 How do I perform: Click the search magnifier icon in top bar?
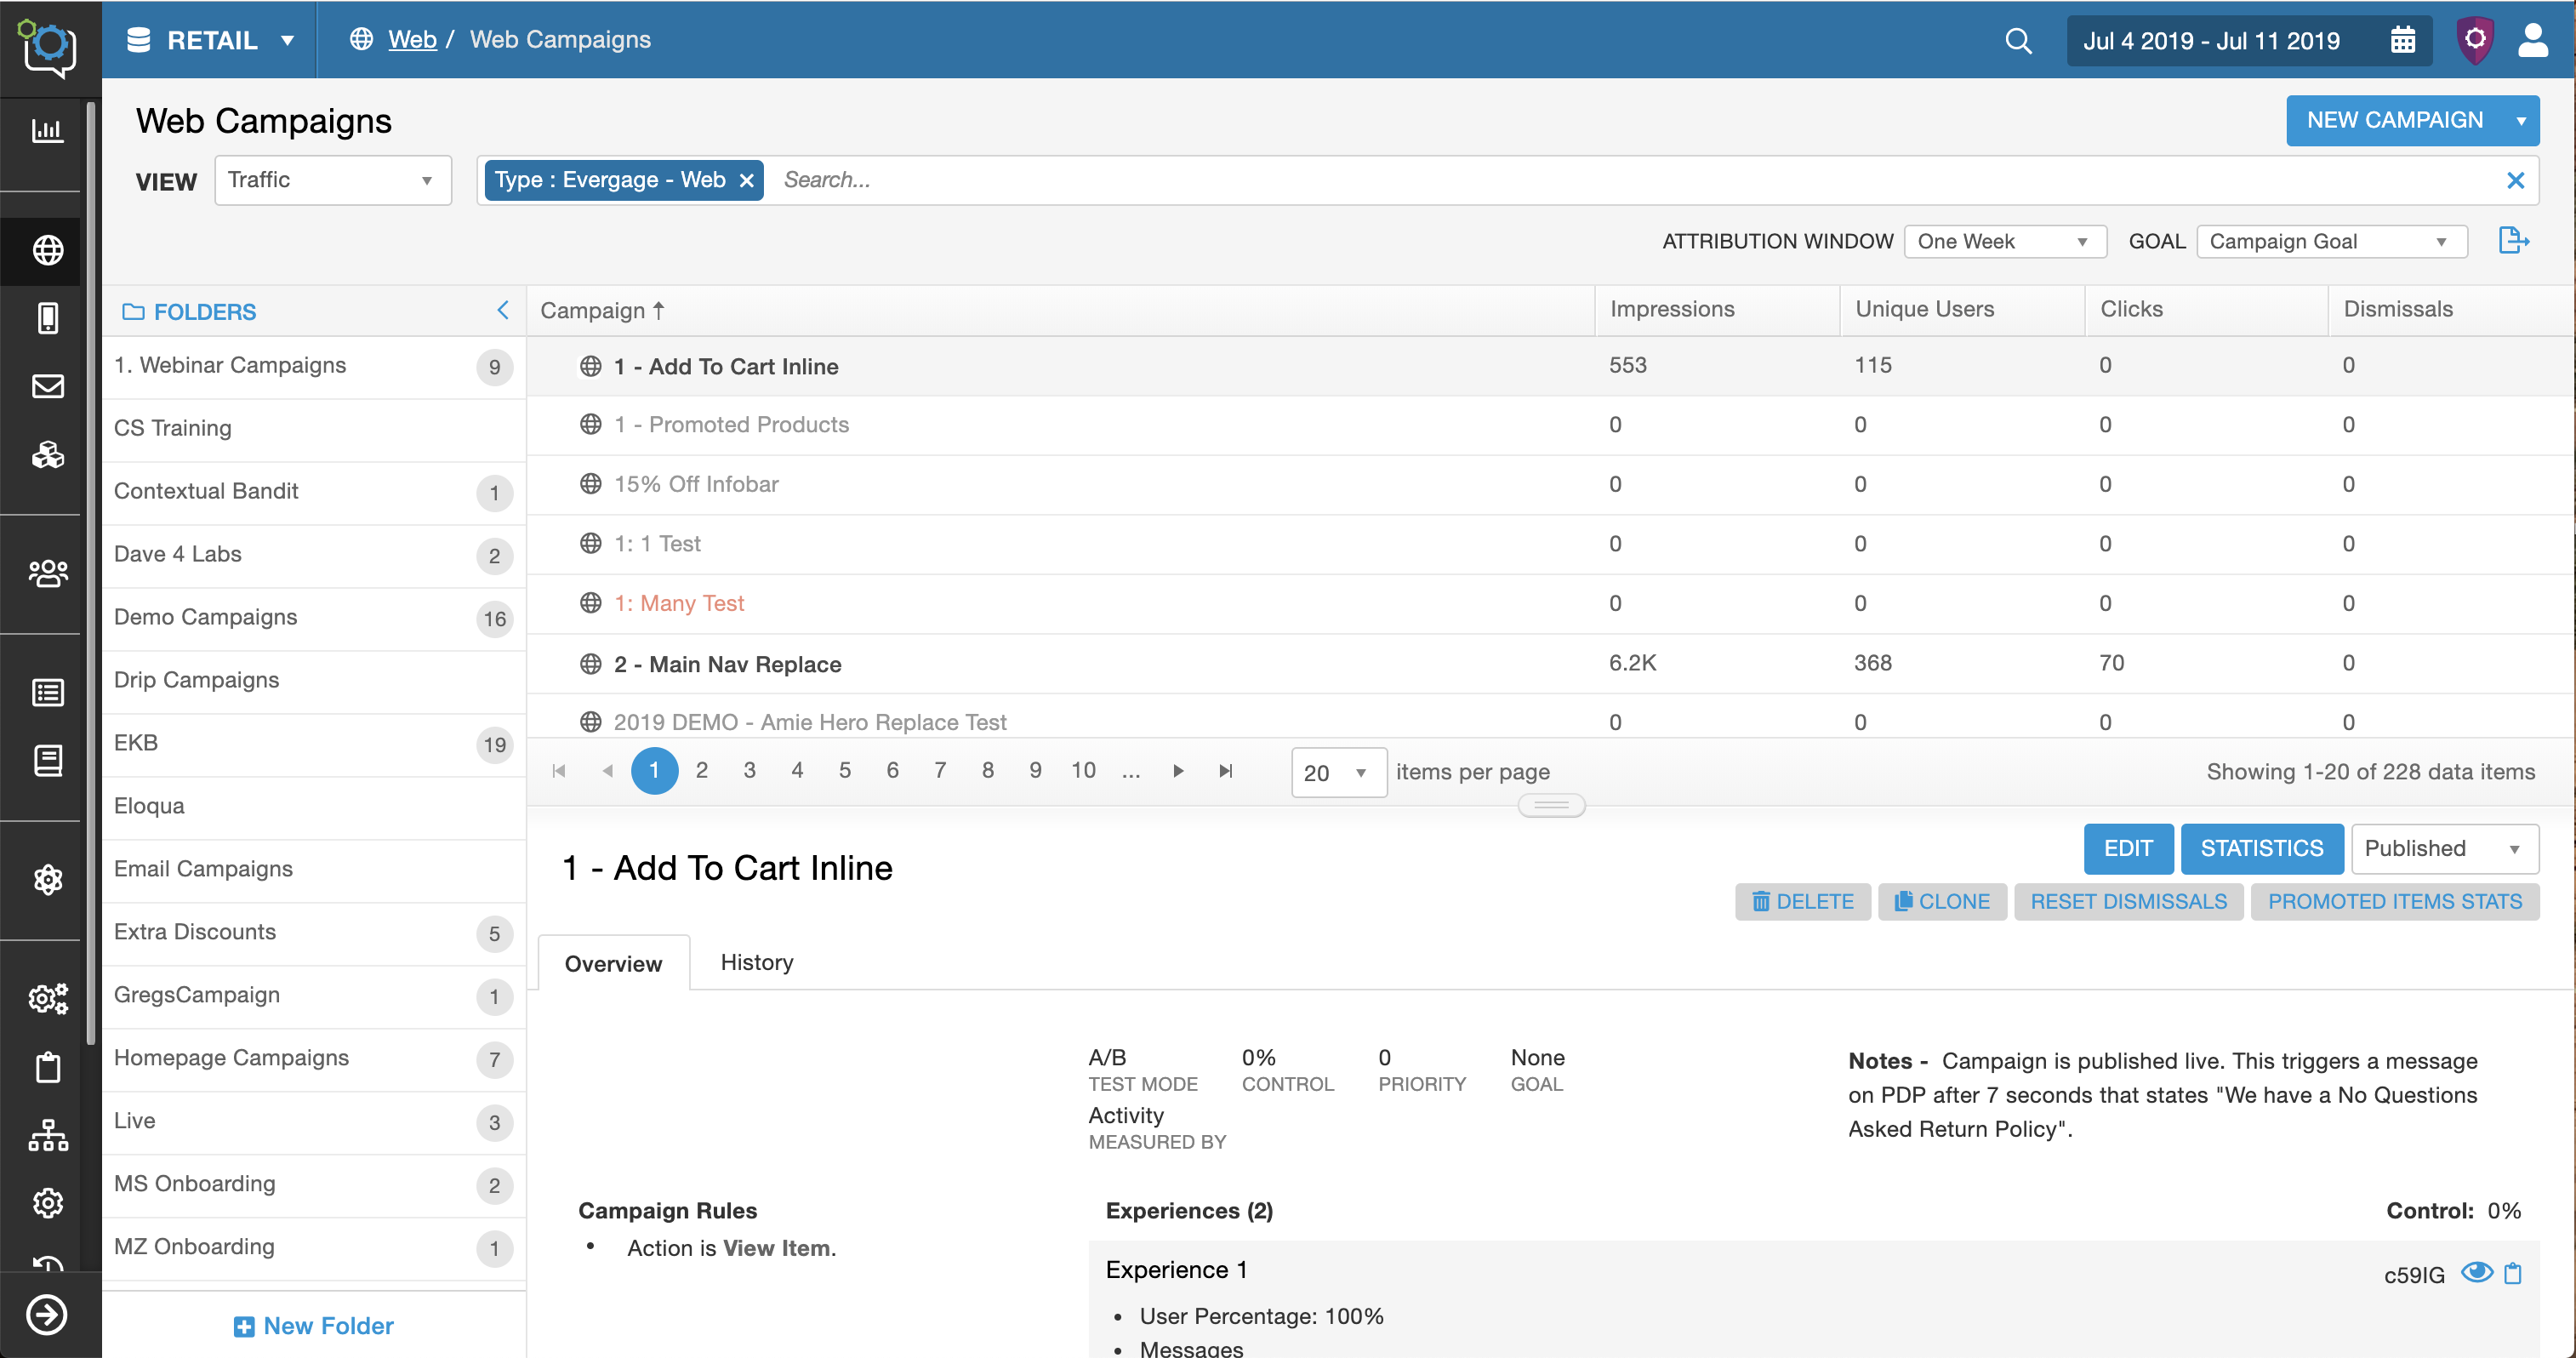pos(2019,39)
